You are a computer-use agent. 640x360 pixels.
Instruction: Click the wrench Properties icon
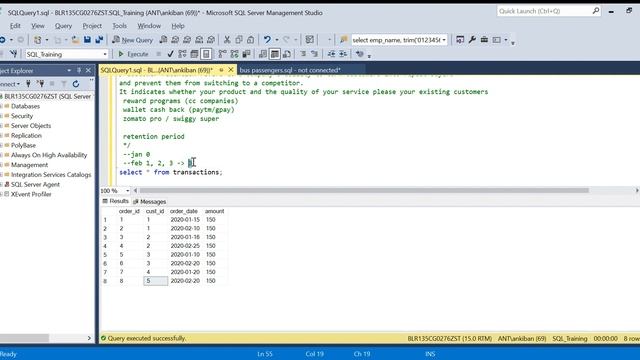tap(472, 40)
